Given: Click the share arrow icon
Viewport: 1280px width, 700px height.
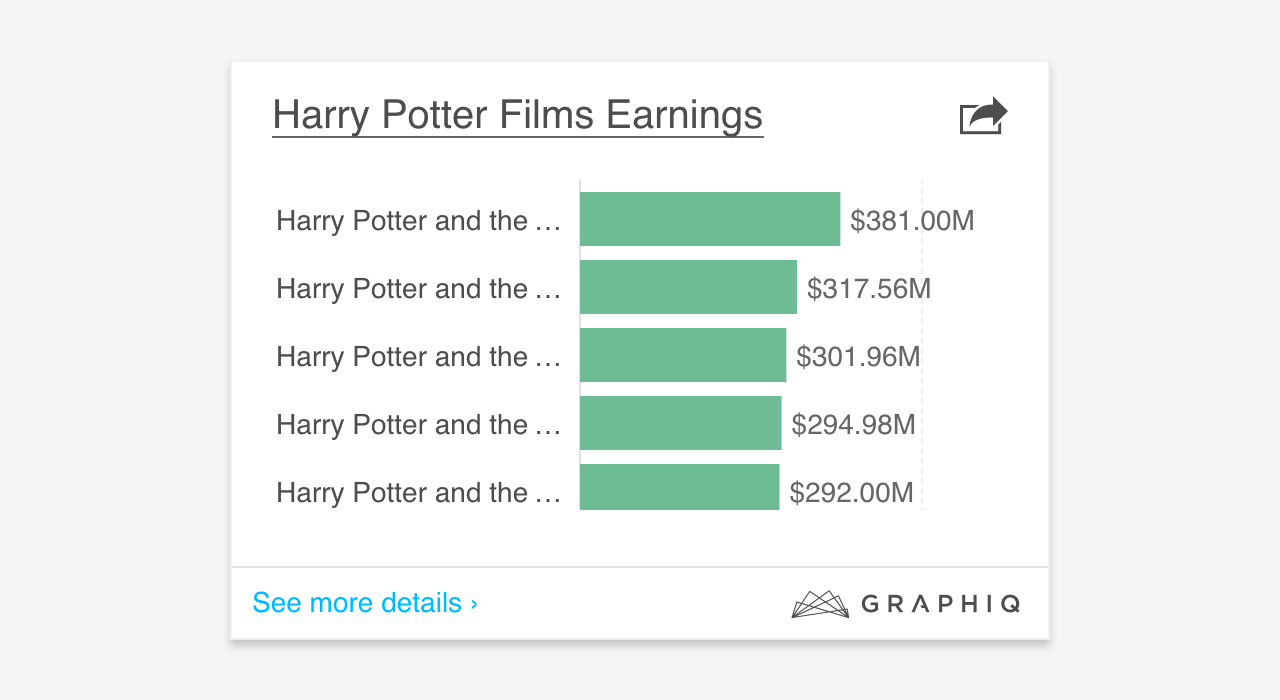Looking at the screenshot, I should coord(983,116).
